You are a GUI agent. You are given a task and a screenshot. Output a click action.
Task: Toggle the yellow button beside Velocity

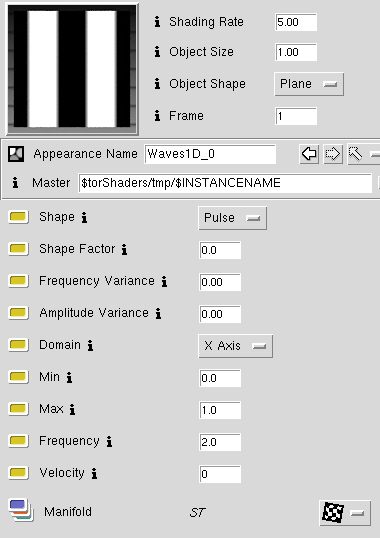pos(18,473)
